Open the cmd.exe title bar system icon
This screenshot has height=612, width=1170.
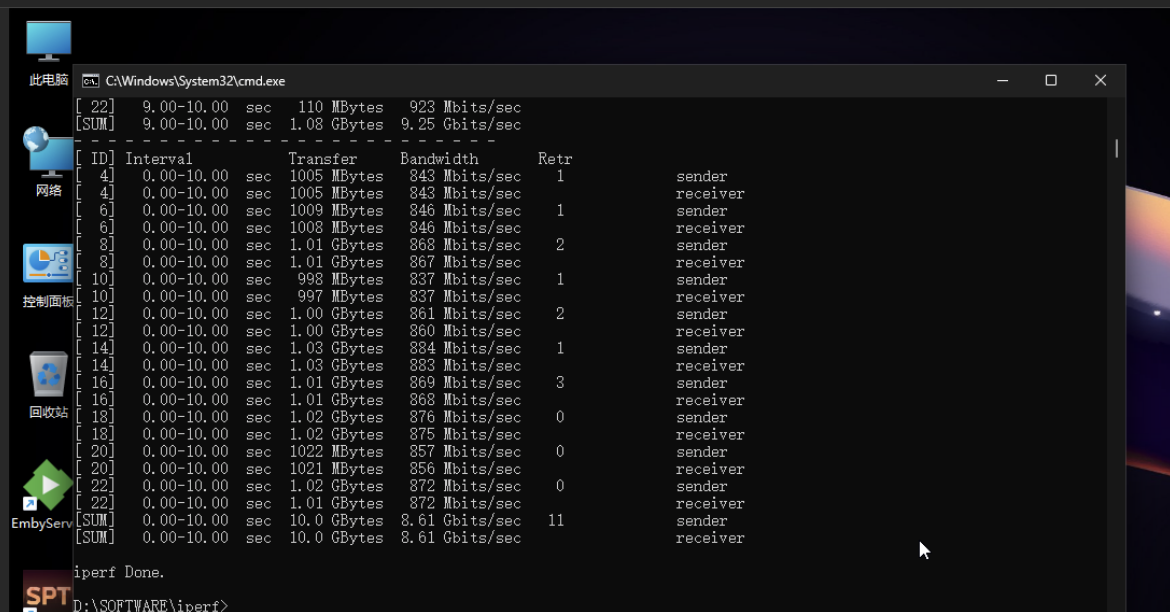90,81
